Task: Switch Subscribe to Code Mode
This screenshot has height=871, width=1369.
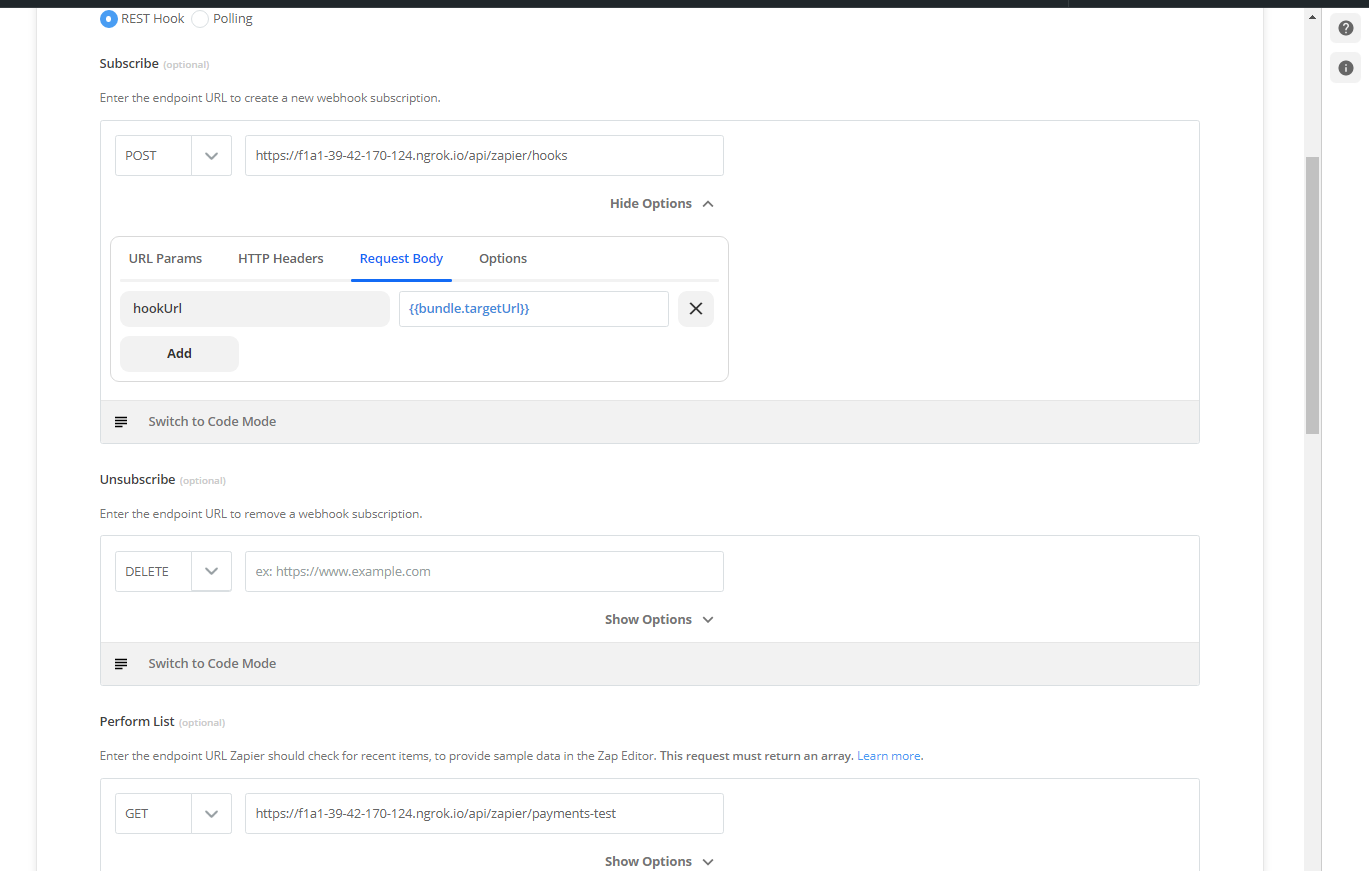Action: click(x=212, y=422)
